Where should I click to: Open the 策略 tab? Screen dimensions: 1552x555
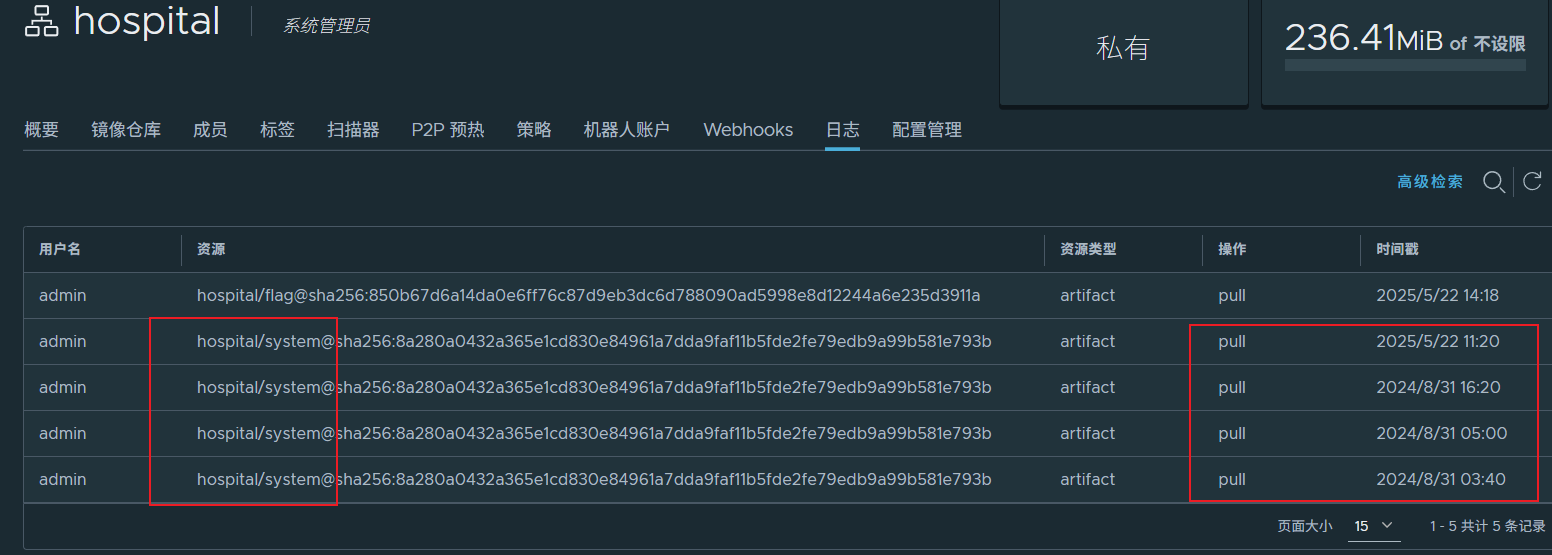point(534,130)
